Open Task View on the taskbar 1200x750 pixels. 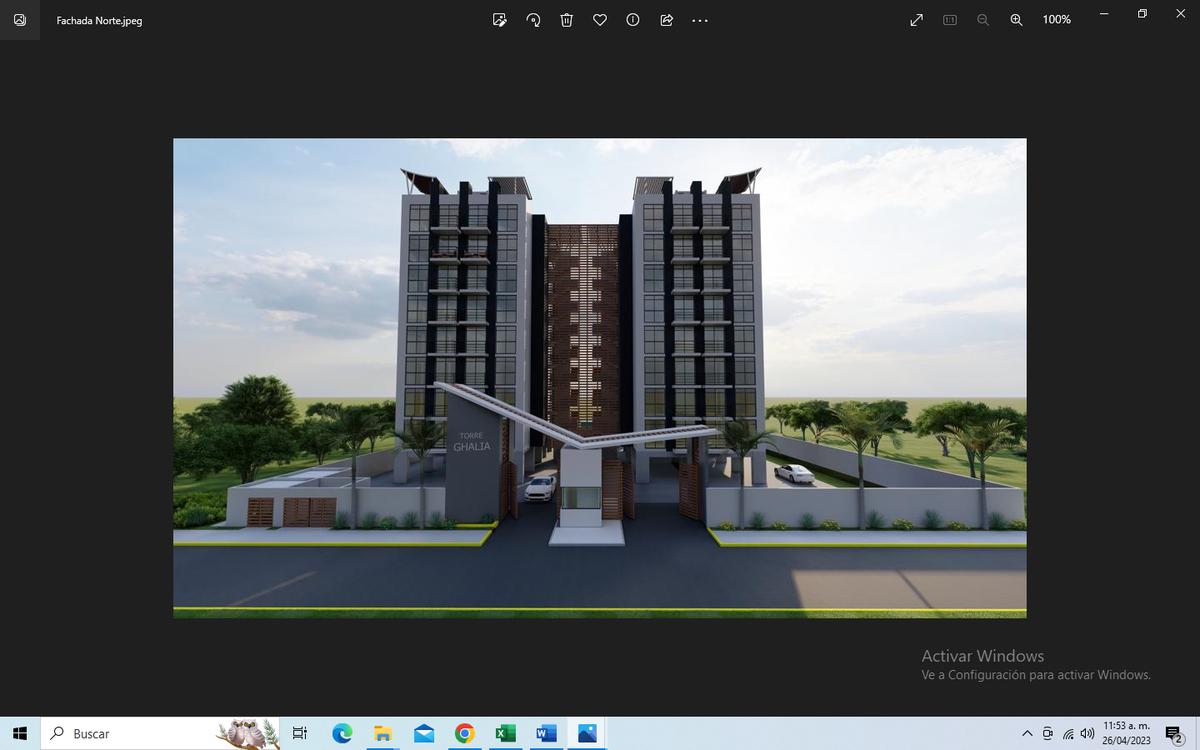pos(299,733)
